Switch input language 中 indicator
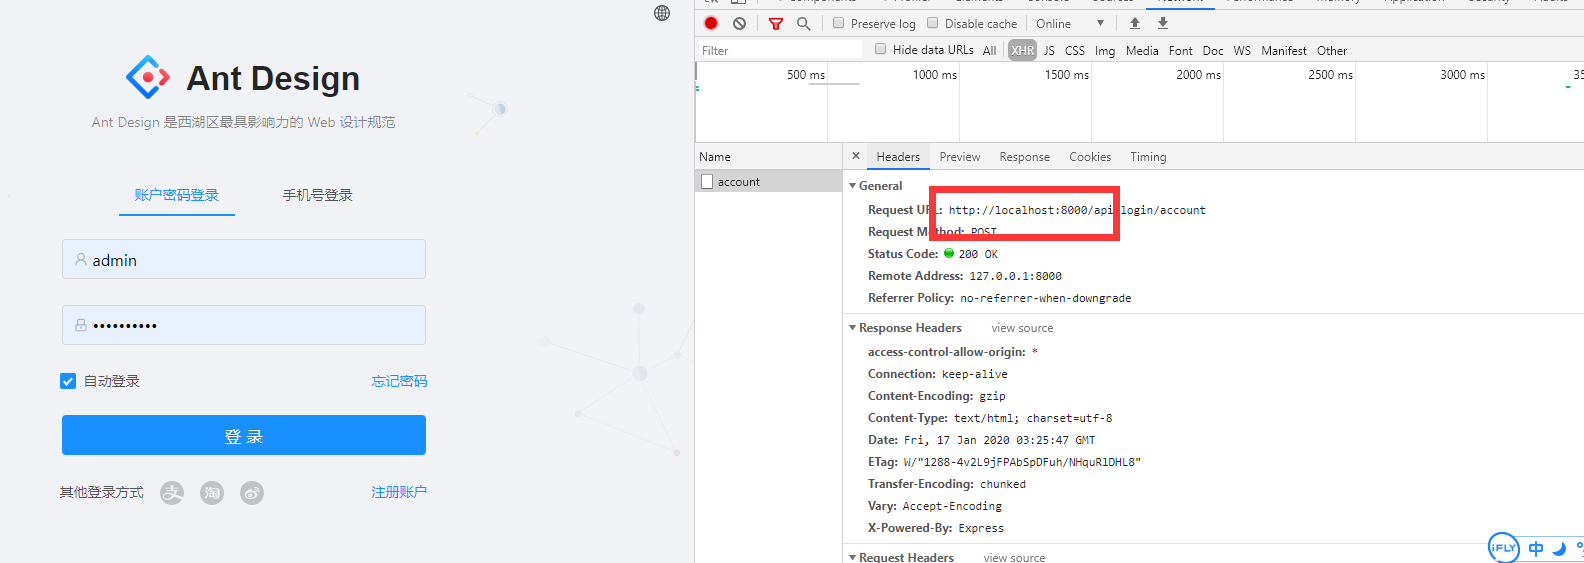Viewport: 1584px width, 563px height. pyautogui.click(x=1536, y=548)
